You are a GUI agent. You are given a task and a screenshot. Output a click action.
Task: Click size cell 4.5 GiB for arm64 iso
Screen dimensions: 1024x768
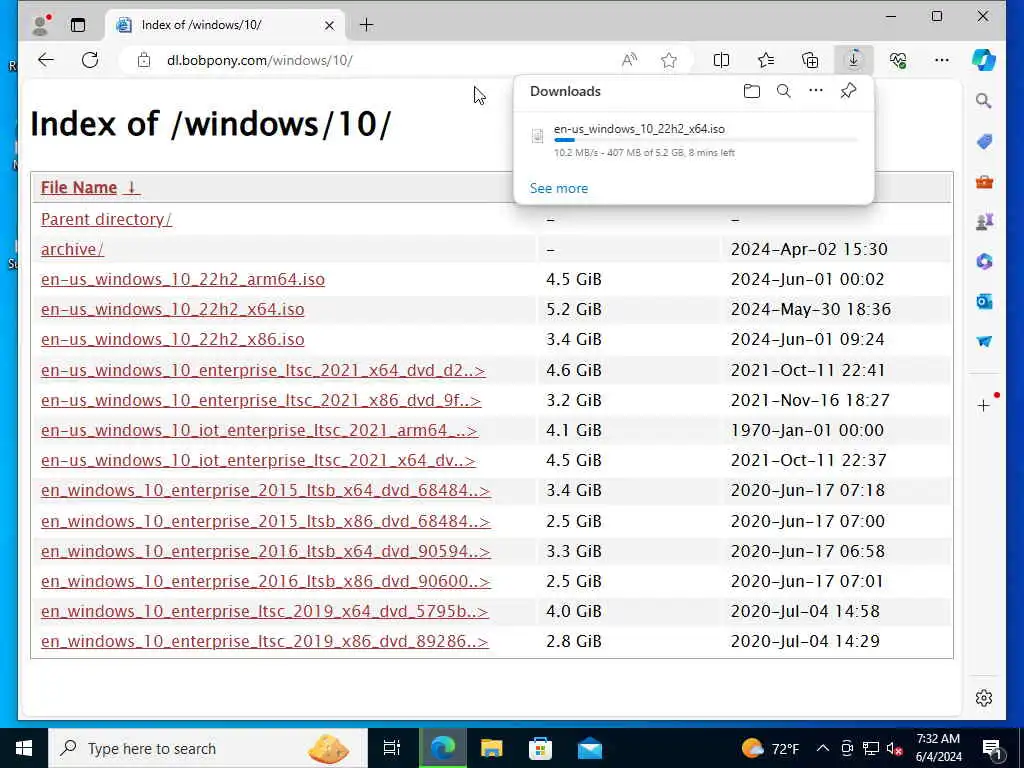[573, 279]
